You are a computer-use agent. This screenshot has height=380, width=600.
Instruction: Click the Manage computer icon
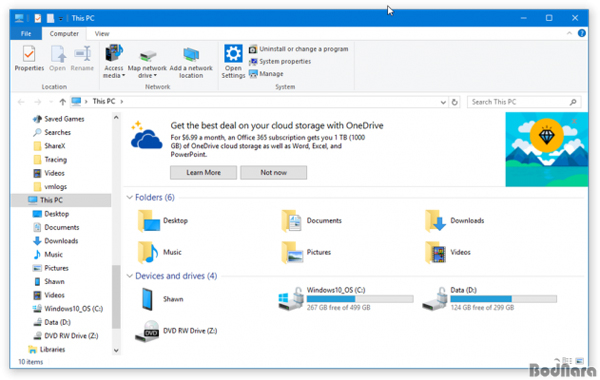click(253, 74)
